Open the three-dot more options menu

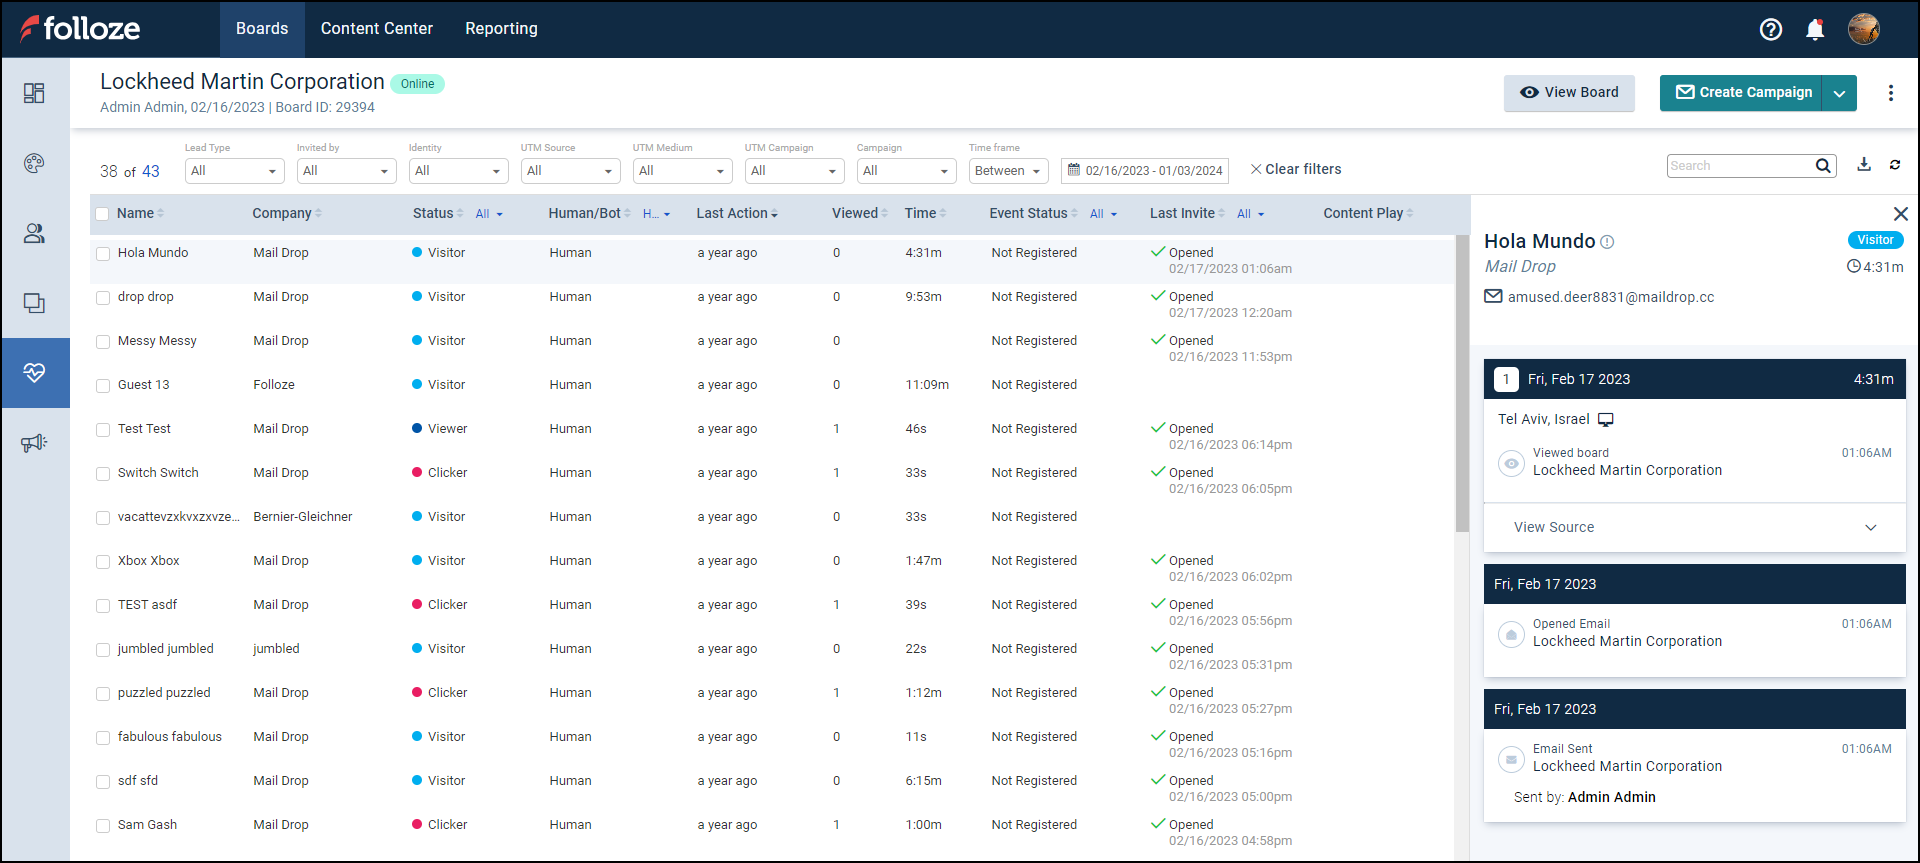coord(1890,93)
